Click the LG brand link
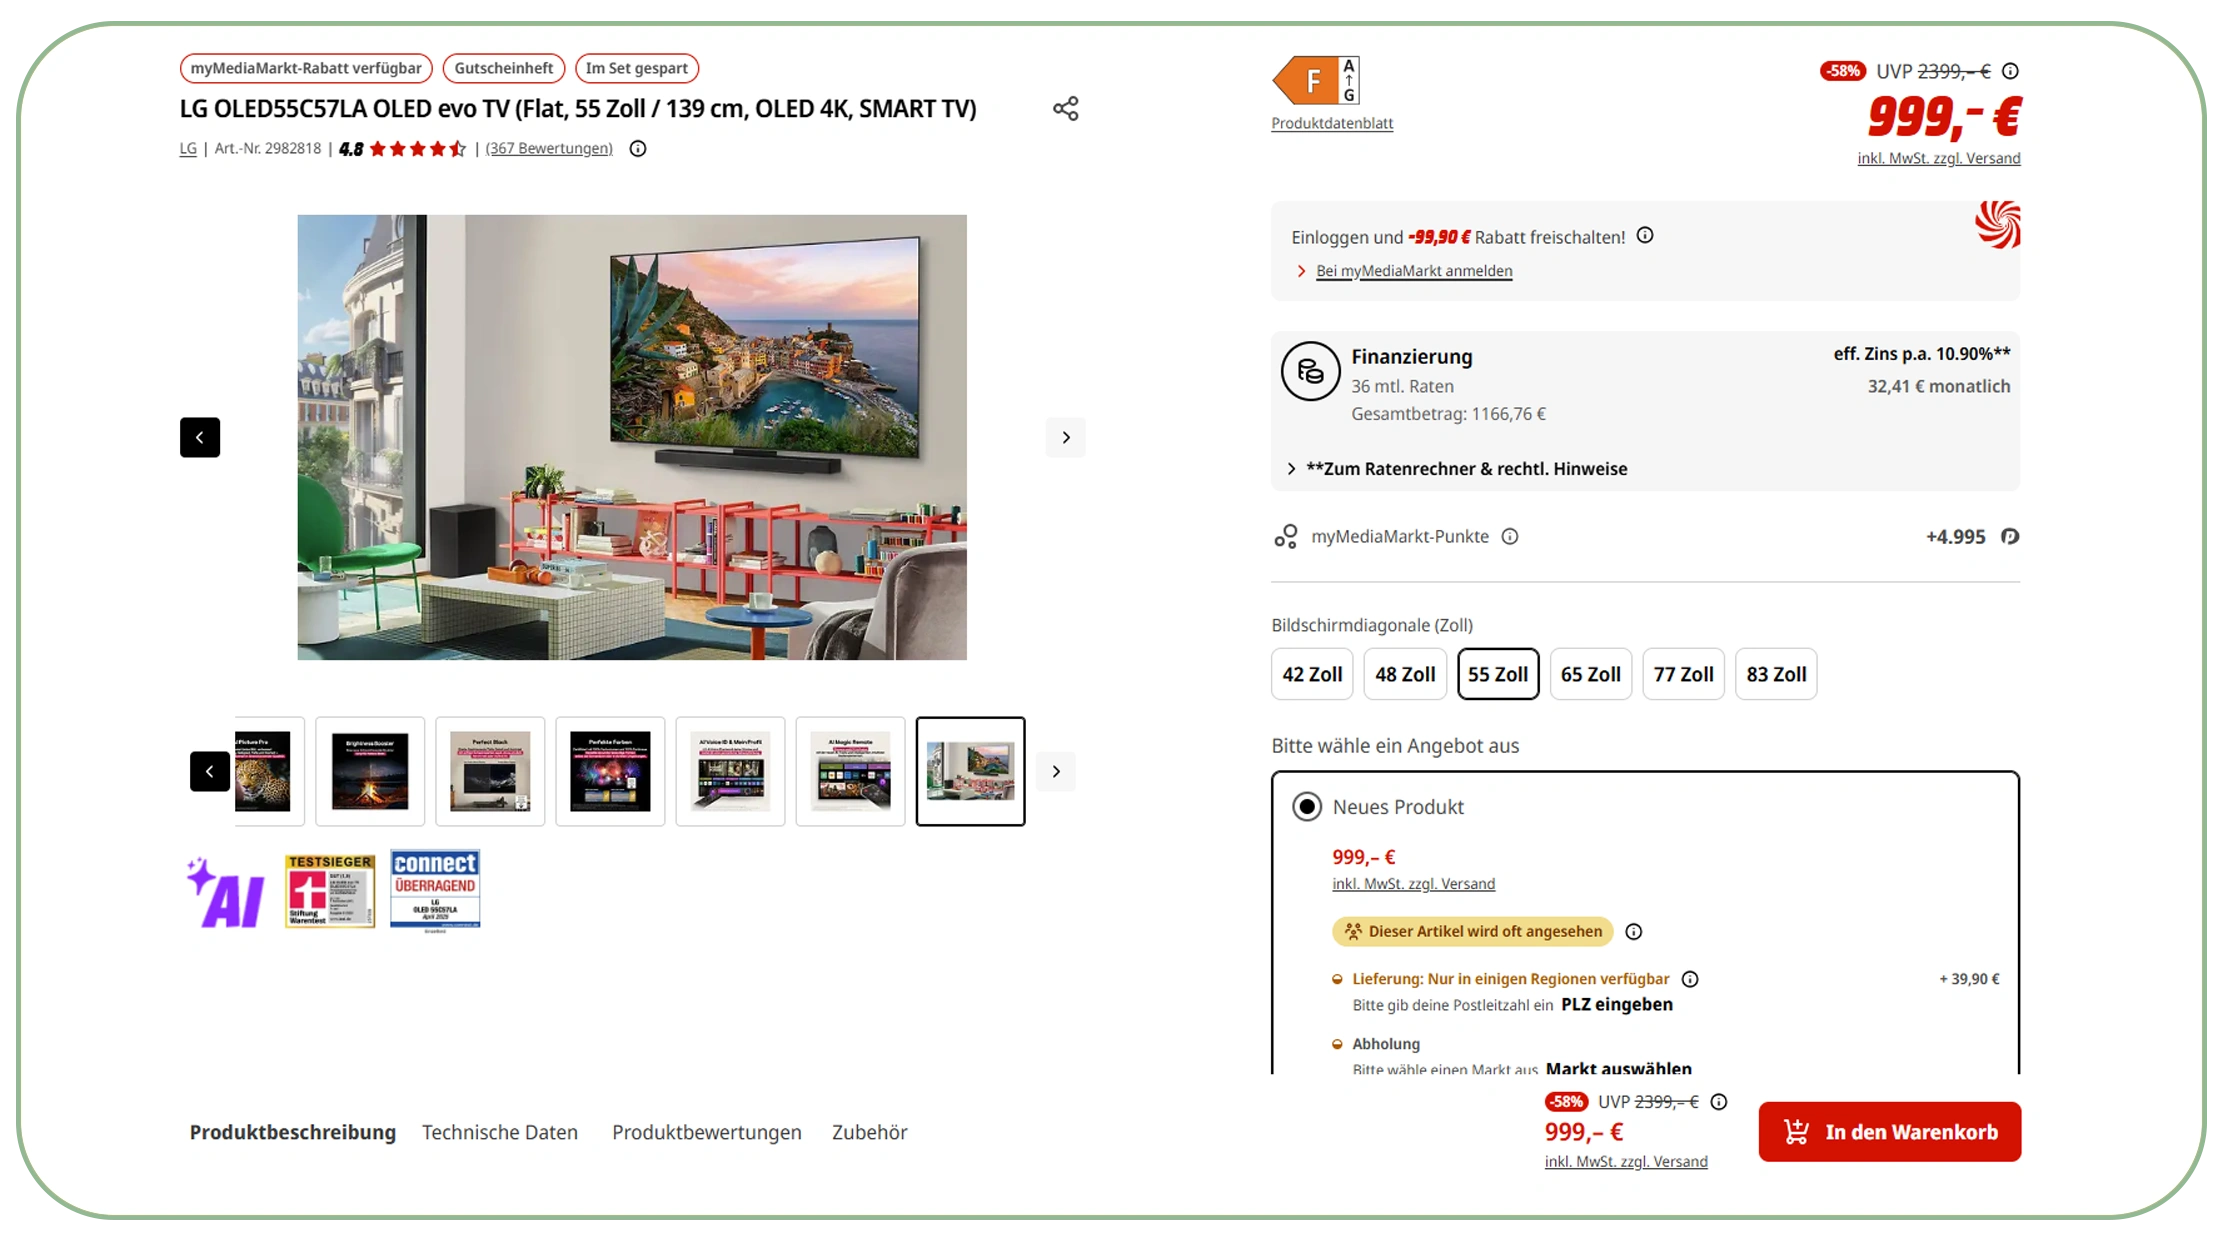2223x1240 pixels. [188, 148]
